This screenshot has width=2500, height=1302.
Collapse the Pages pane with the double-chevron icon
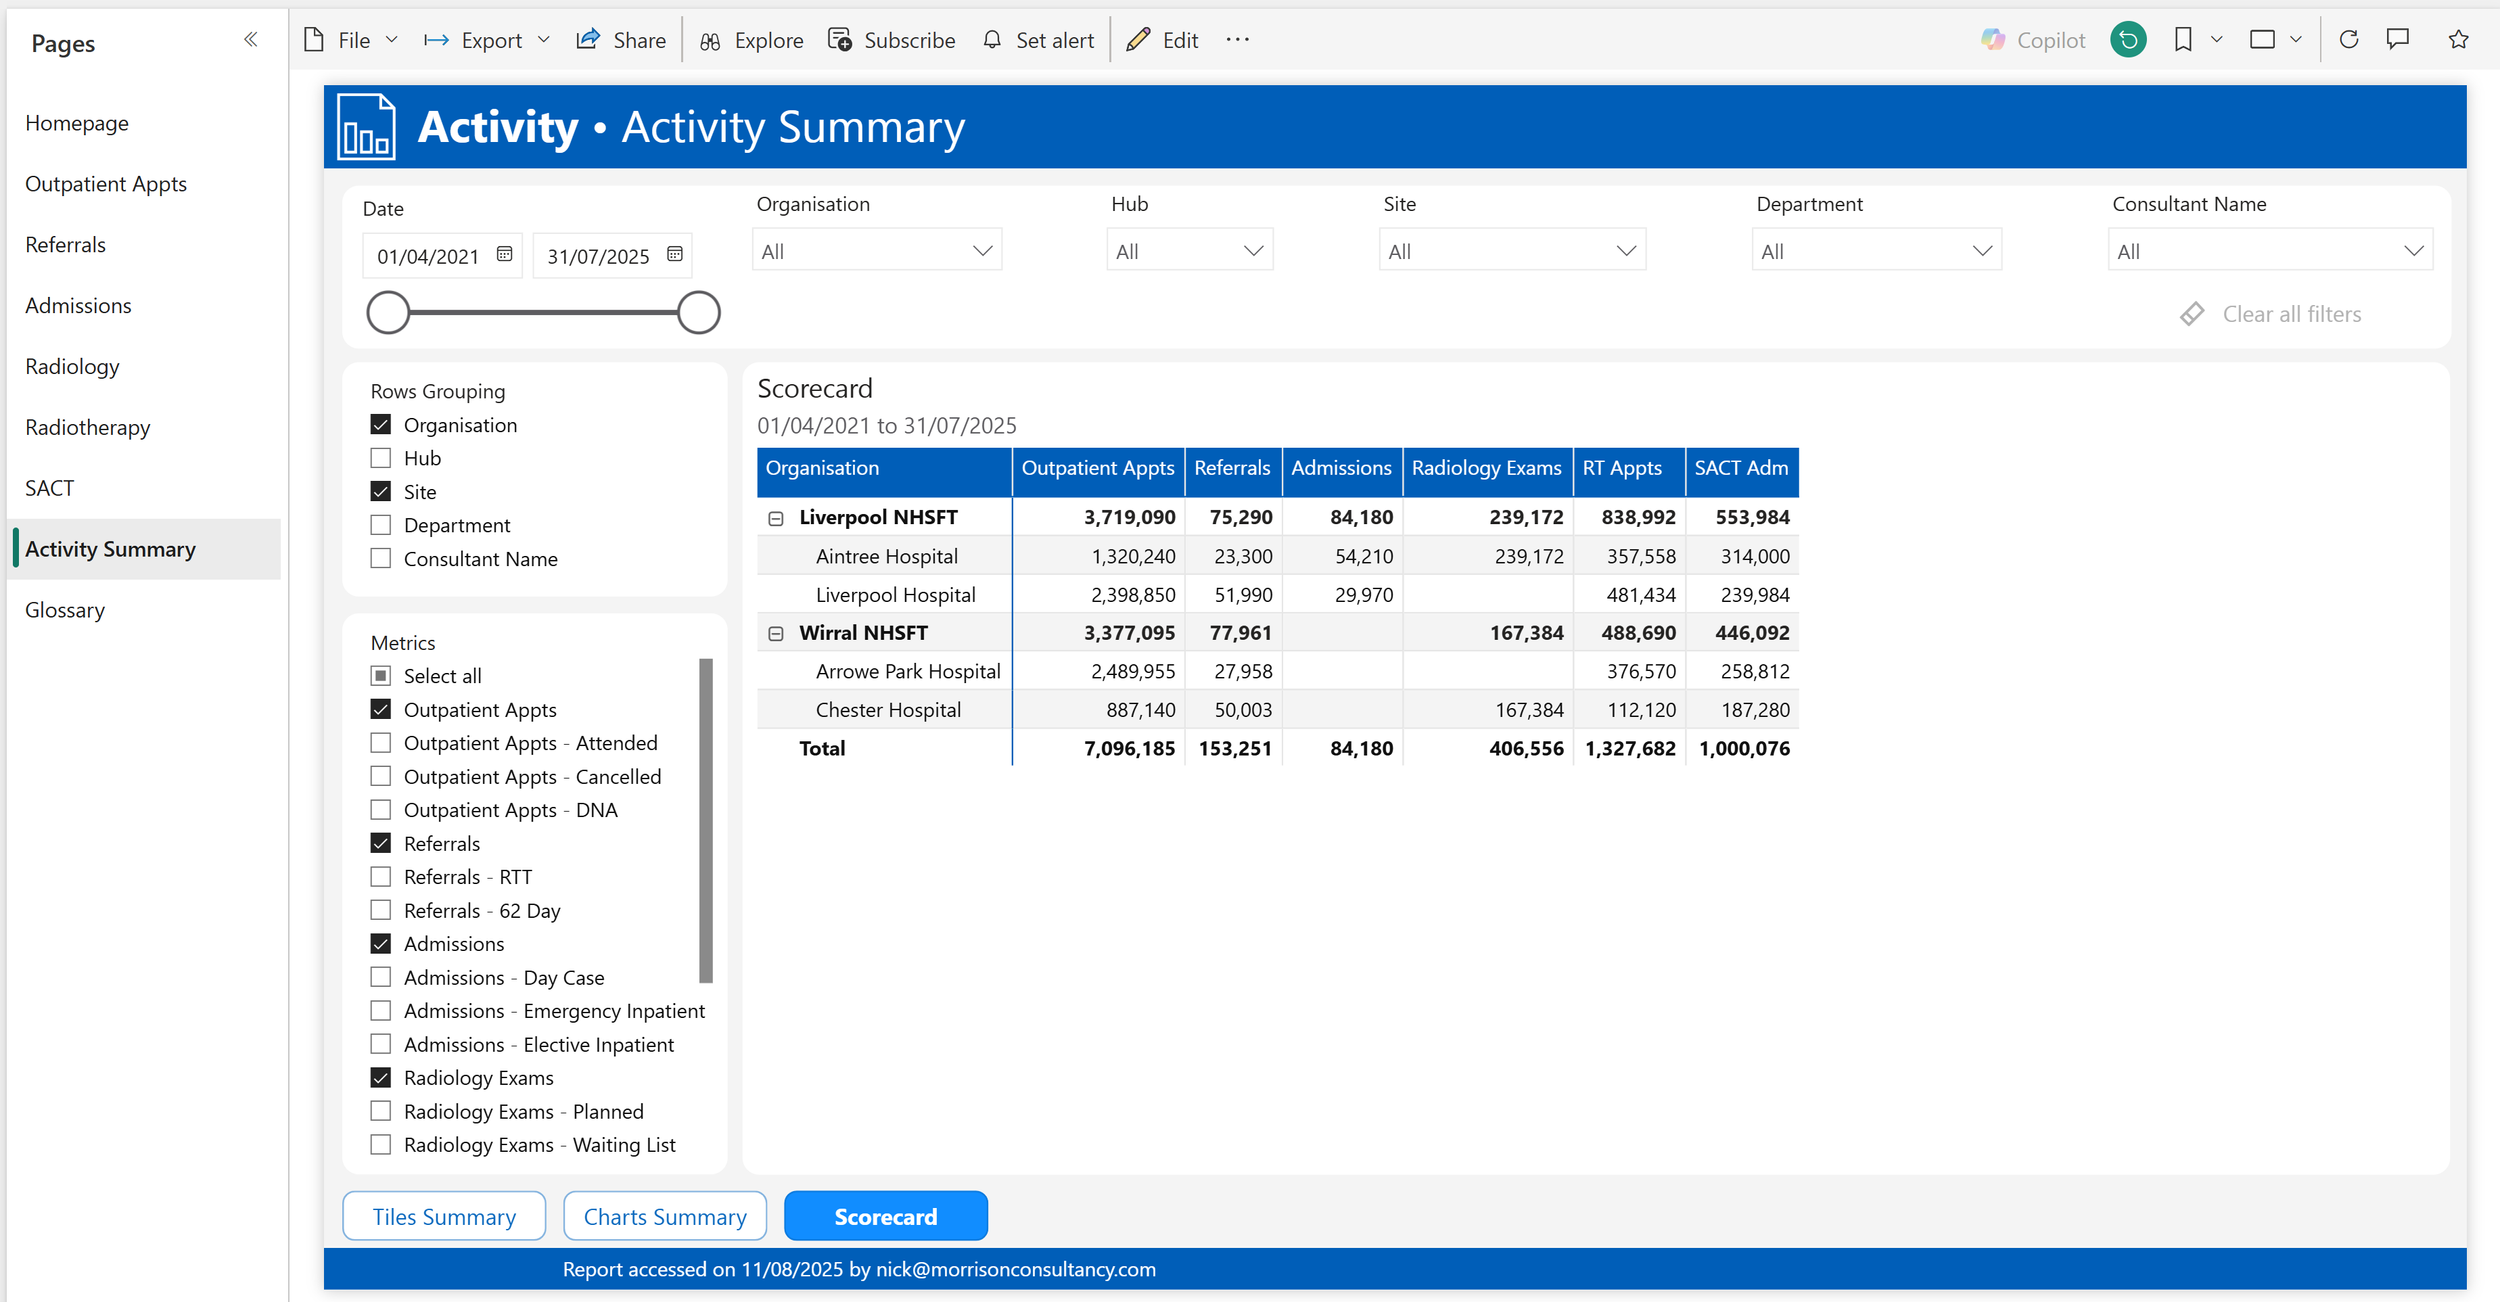tap(250, 40)
